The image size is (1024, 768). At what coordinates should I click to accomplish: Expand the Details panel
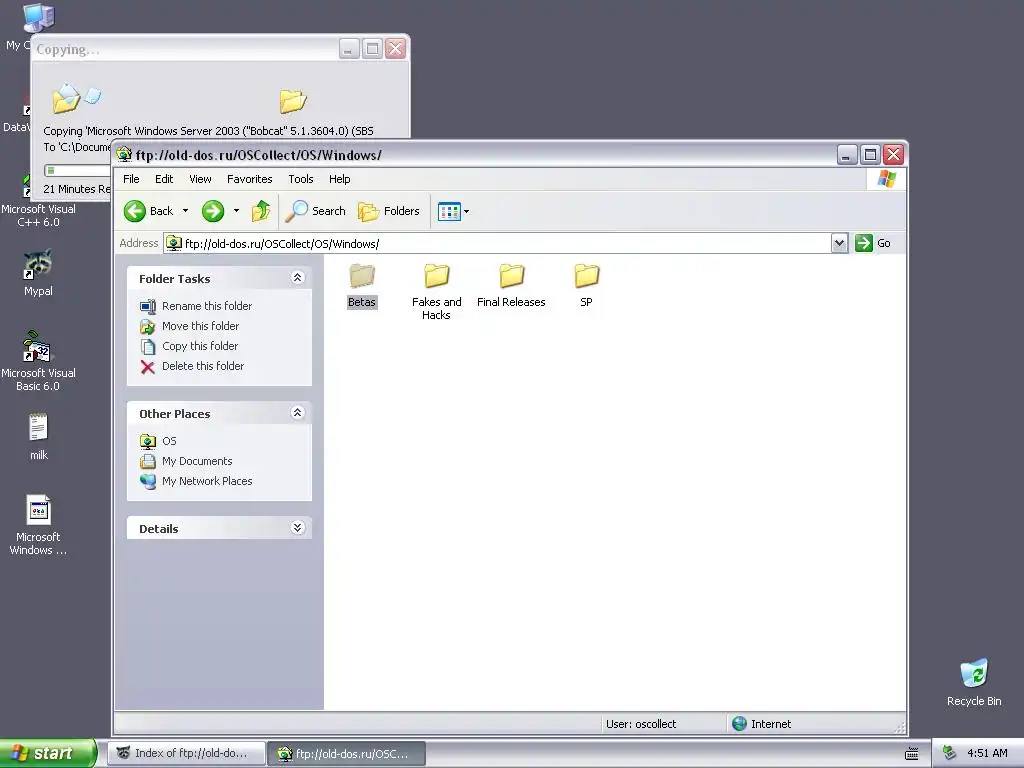297,528
